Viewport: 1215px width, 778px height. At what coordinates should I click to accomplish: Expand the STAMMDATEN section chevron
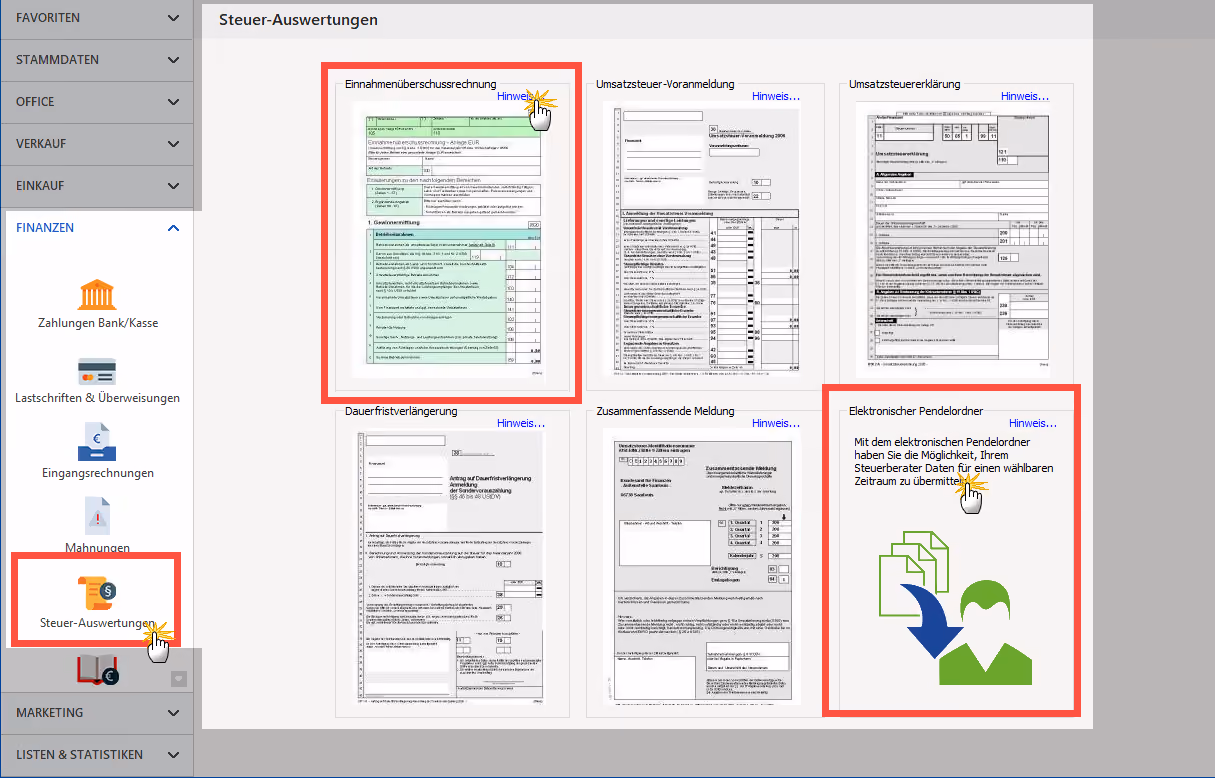174,60
